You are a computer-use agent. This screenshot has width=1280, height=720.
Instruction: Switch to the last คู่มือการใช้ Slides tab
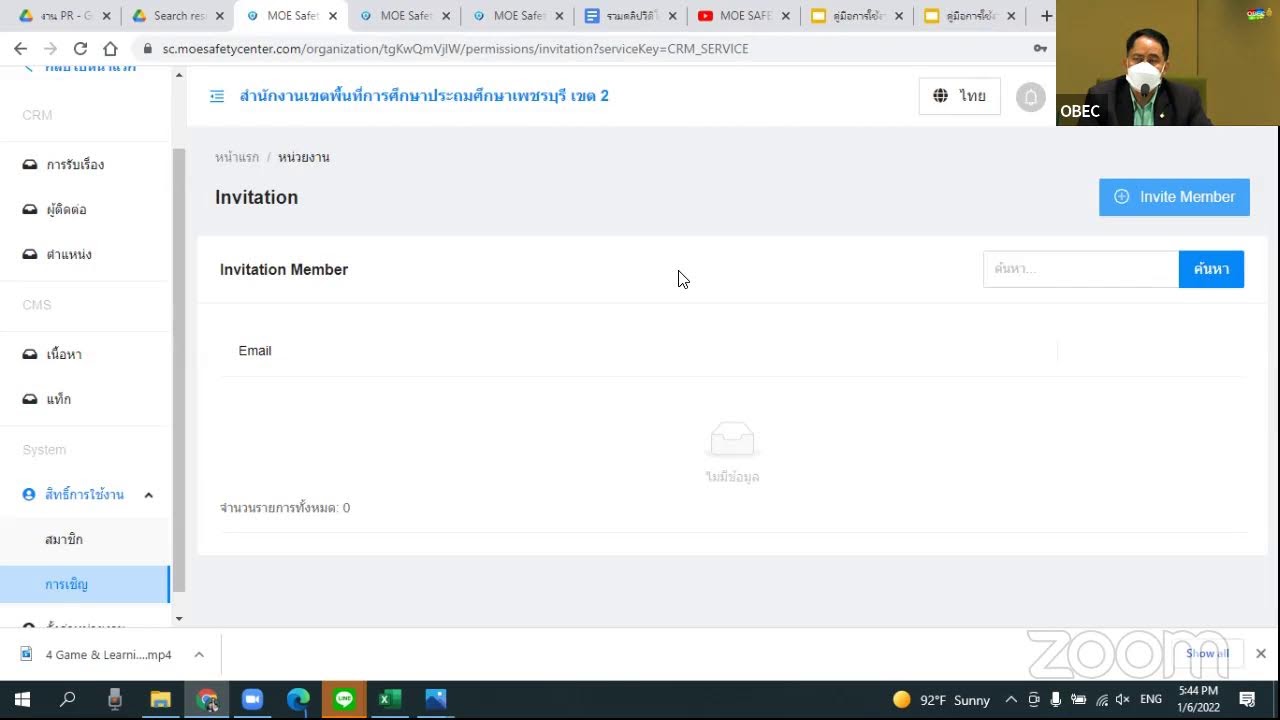971,16
